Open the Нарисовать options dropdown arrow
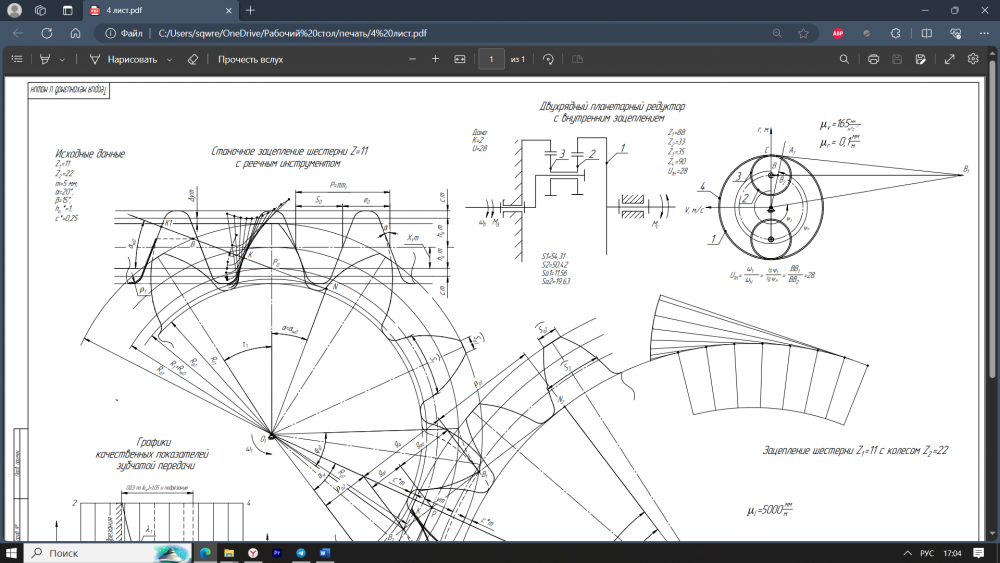The image size is (1000, 563). (x=170, y=59)
